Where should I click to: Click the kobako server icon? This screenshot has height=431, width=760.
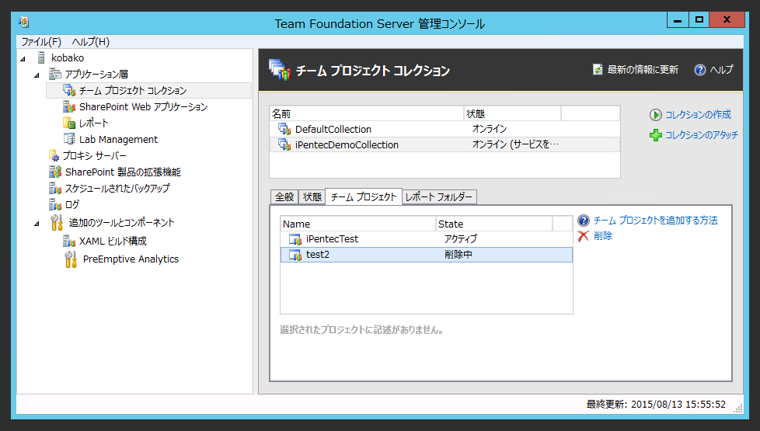[42, 58]
